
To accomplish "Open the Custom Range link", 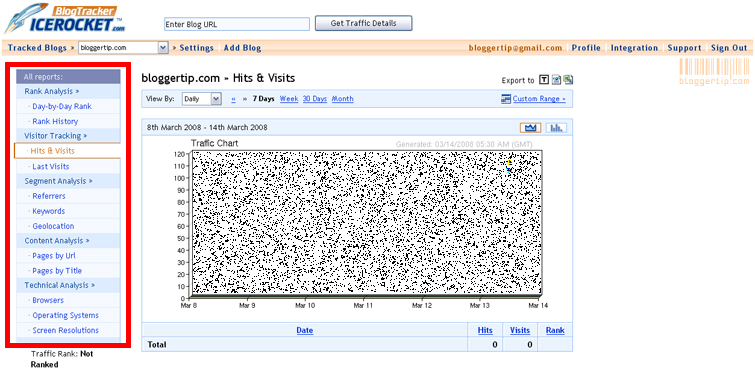I will click(539, 99).
